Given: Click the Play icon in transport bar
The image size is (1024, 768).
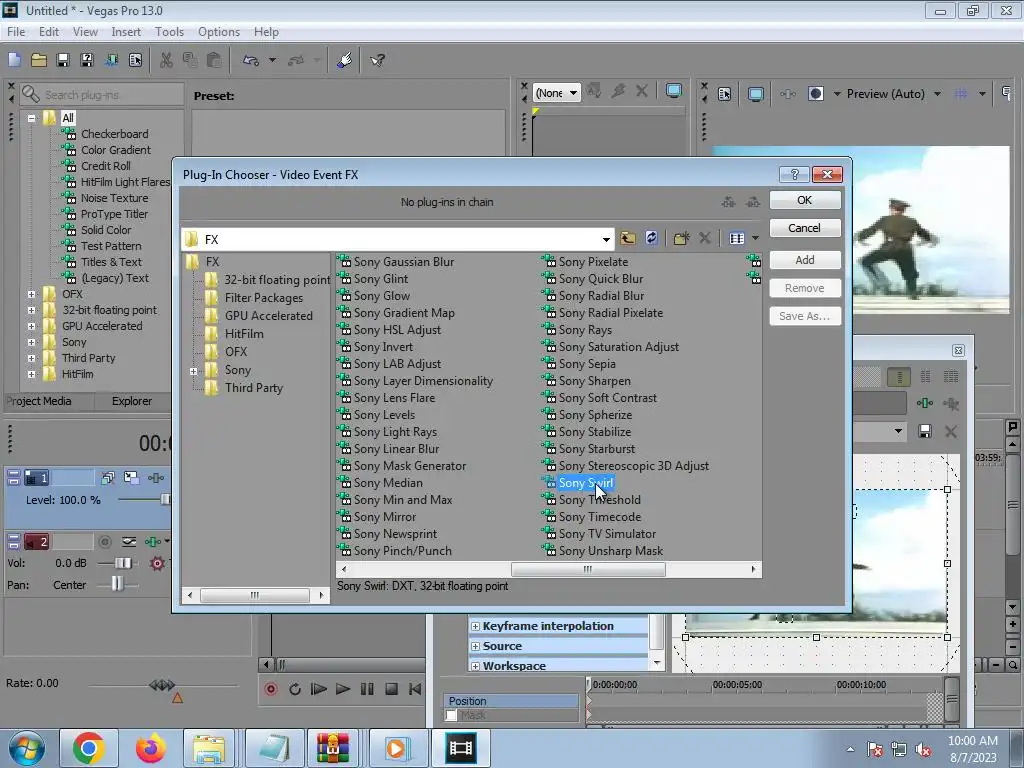Looking at the screenshot, I should [343, 689].
